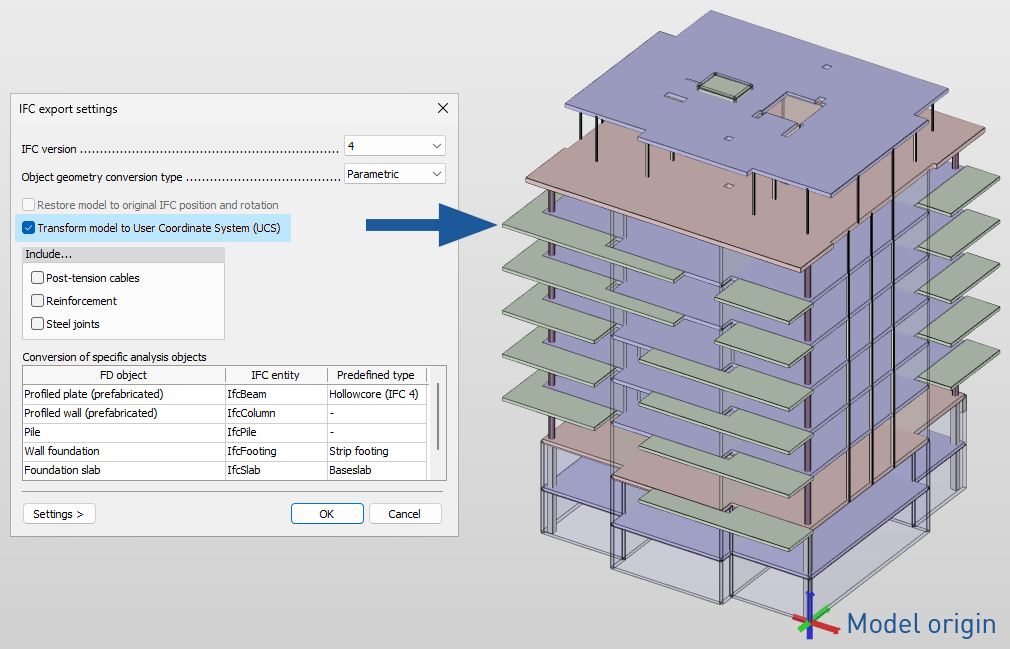Click Restore model to original IFC position checkbox
The image size is (1010, 649).
click(x=27, y=205)
